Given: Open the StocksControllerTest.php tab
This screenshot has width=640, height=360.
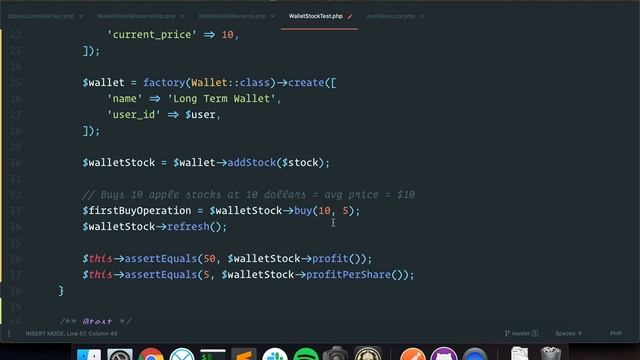Looking at the screenshot, I should click(41, 16).
